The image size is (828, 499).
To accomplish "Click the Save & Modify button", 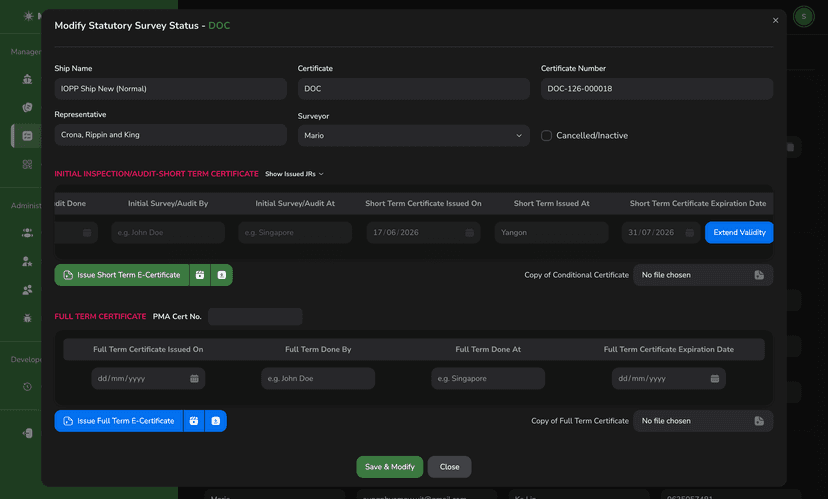I will point(390,467).
